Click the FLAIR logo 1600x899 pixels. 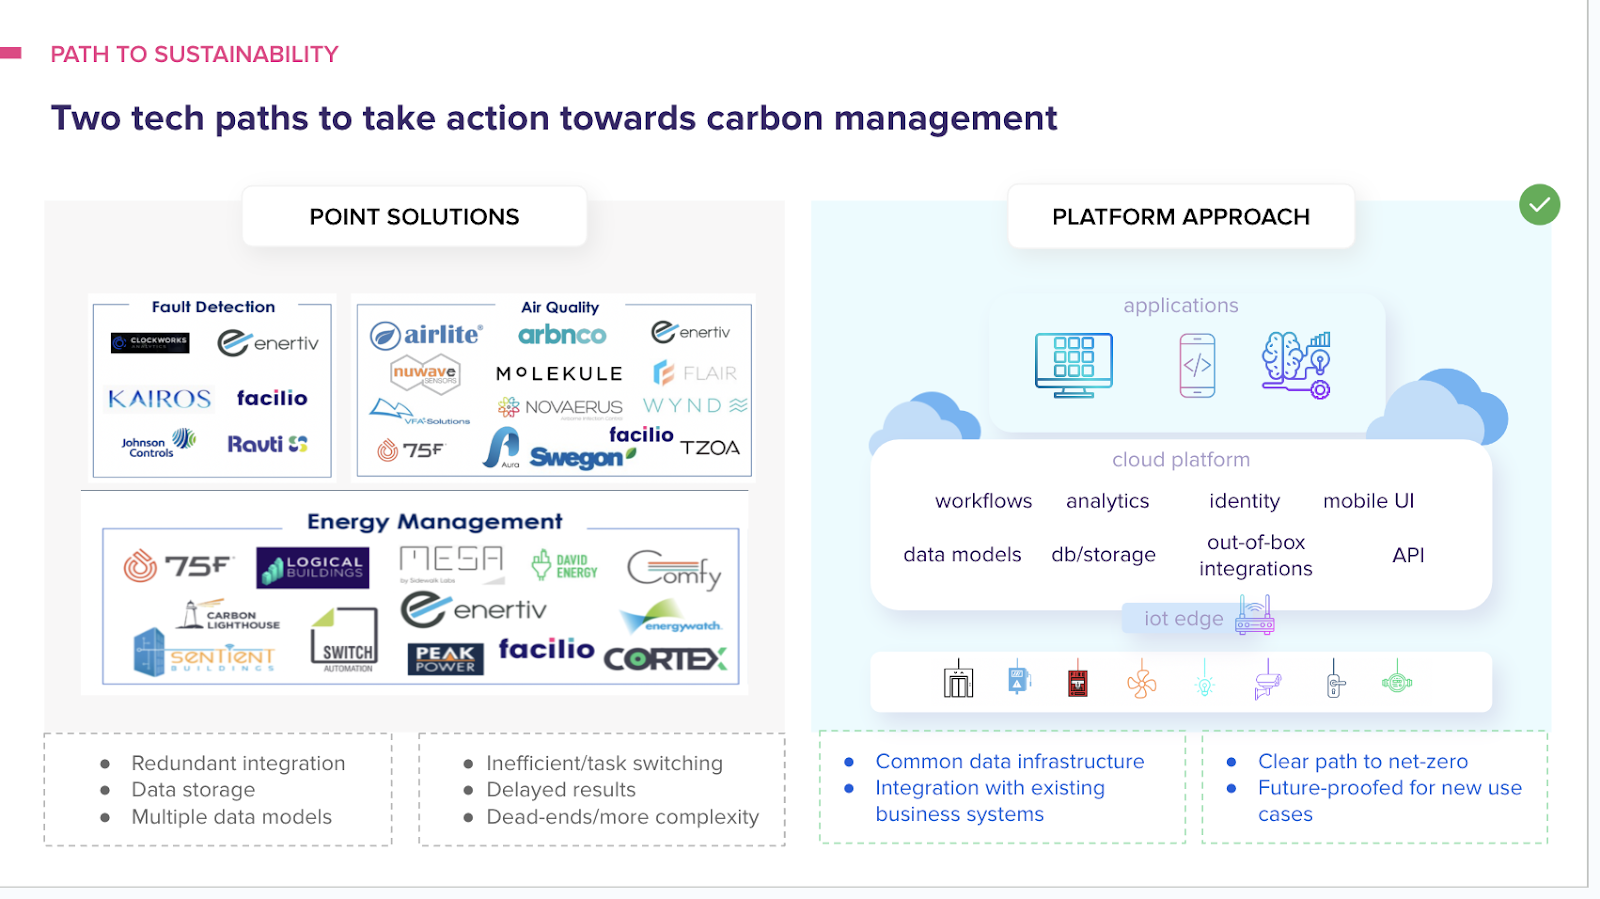coord(695,373)
